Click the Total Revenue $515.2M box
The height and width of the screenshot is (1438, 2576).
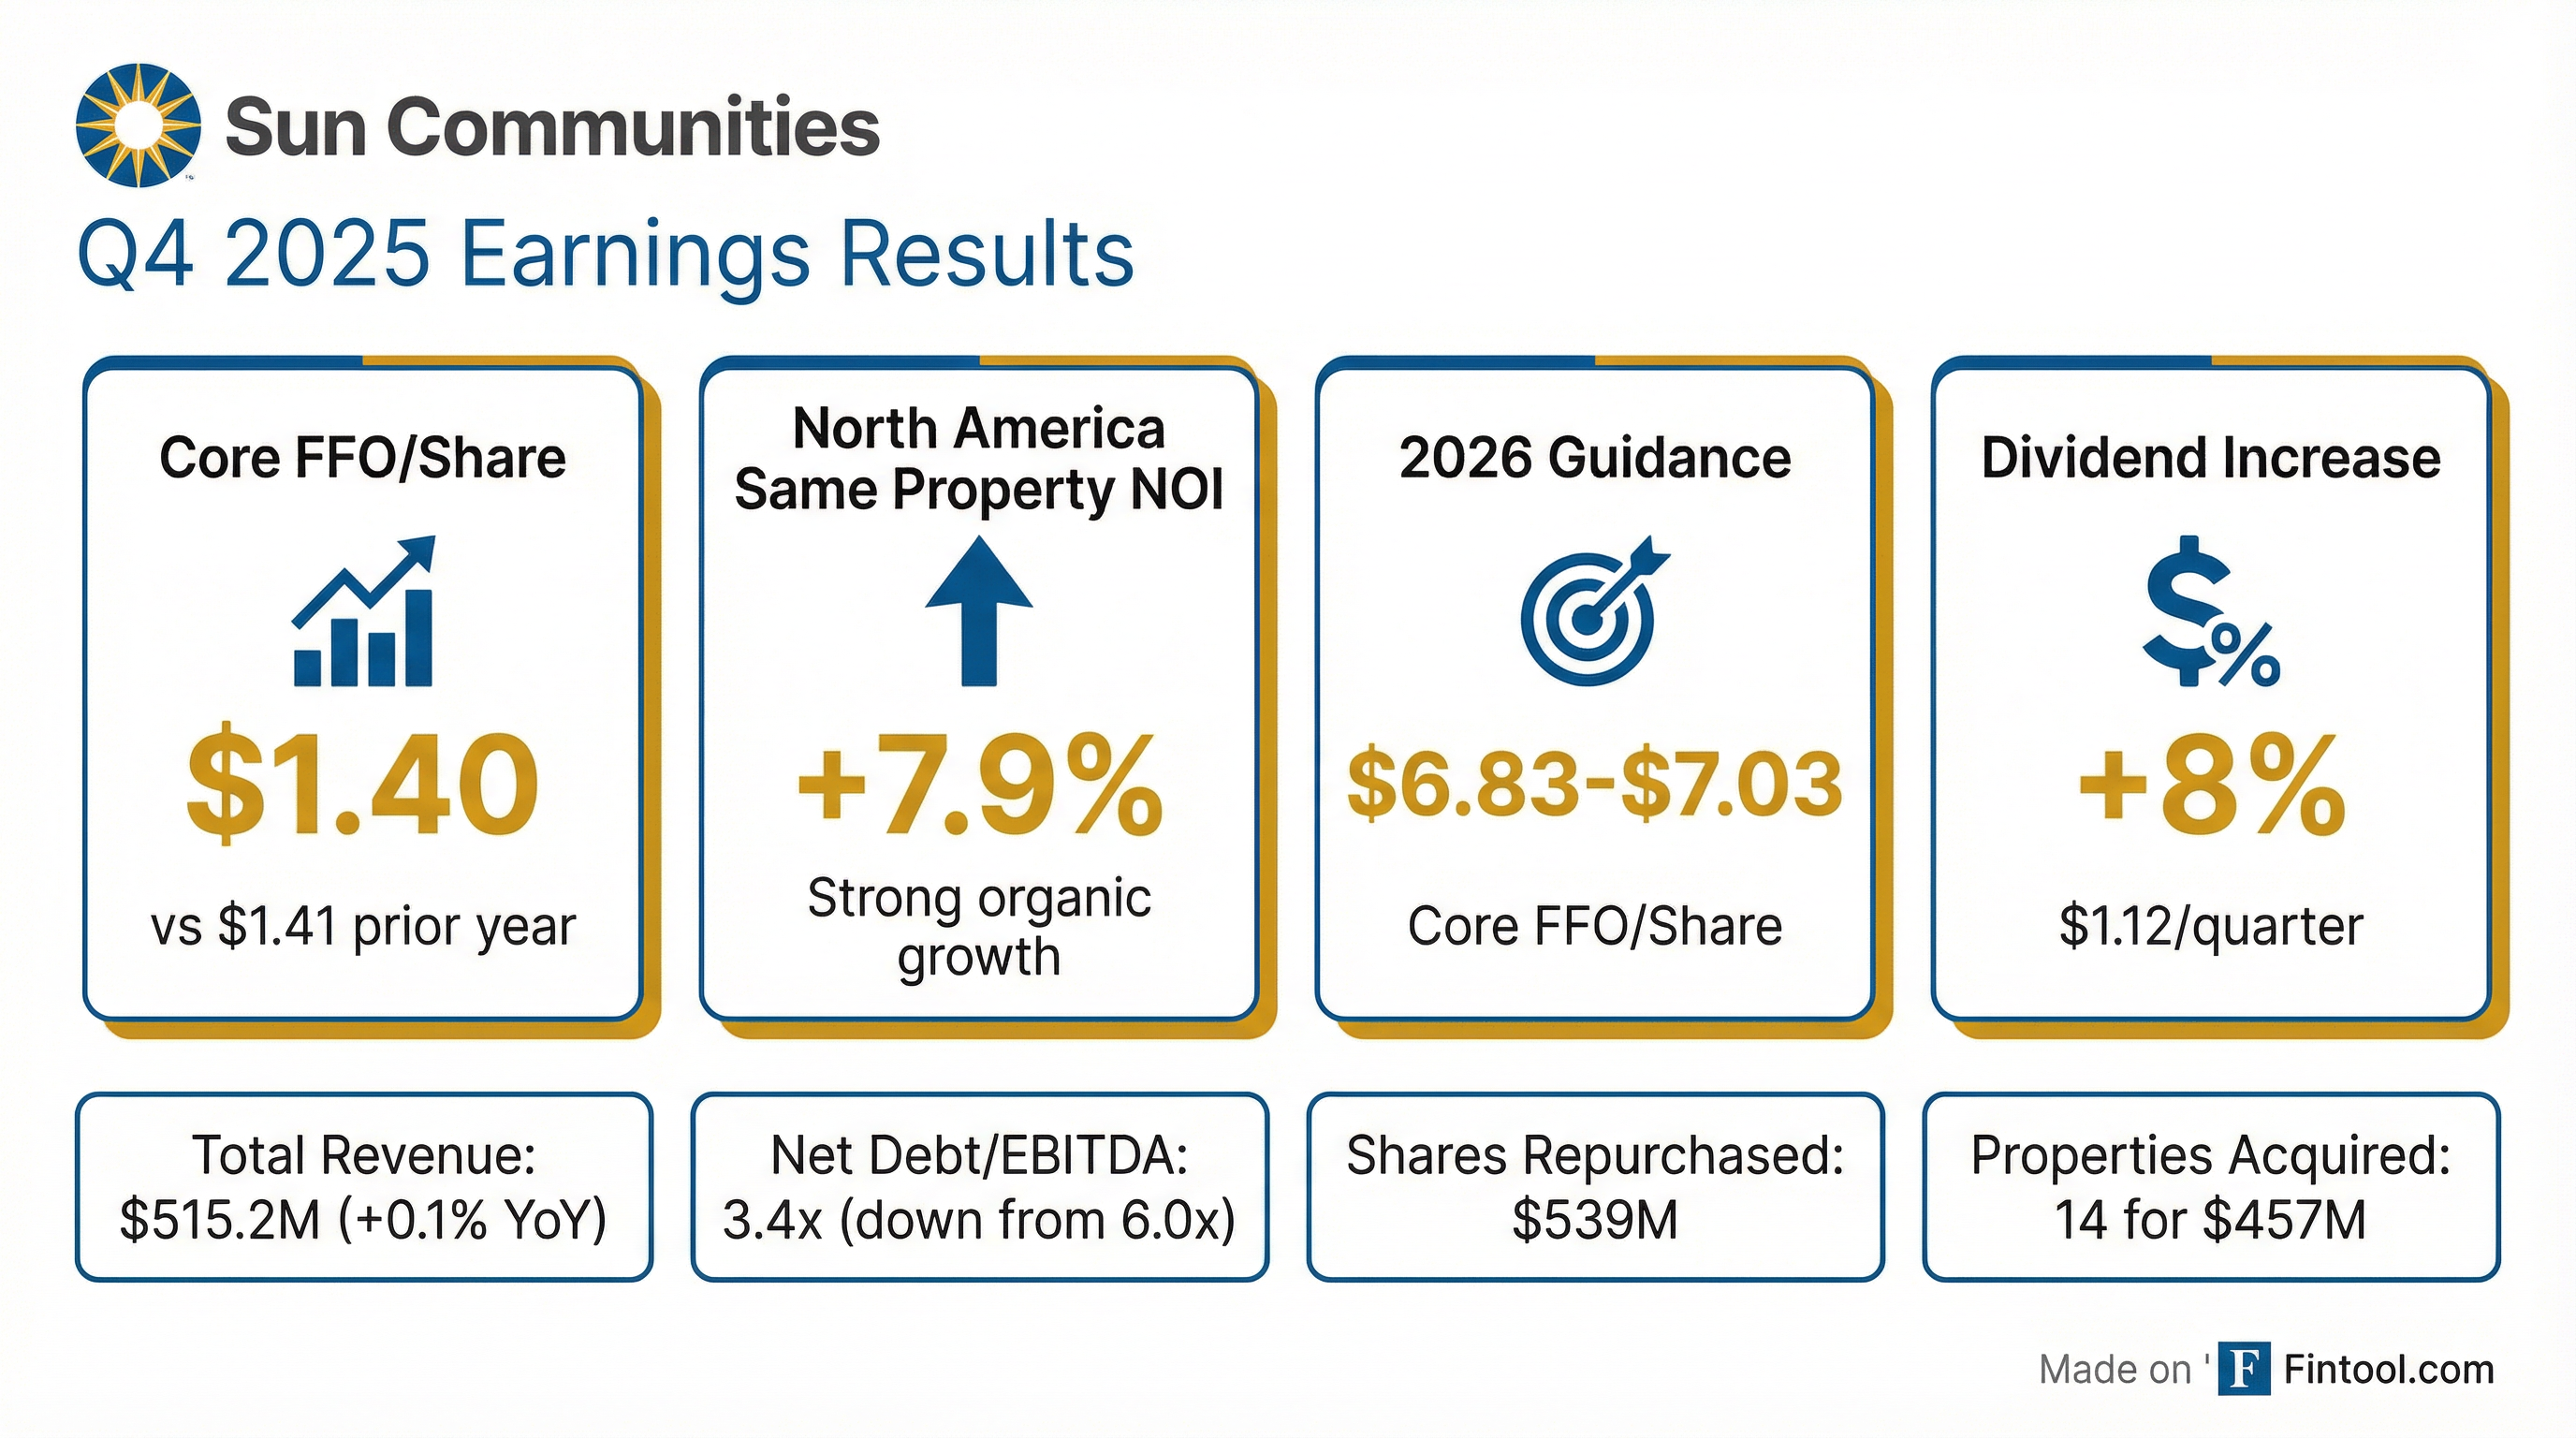click(x=364, y=1187)
